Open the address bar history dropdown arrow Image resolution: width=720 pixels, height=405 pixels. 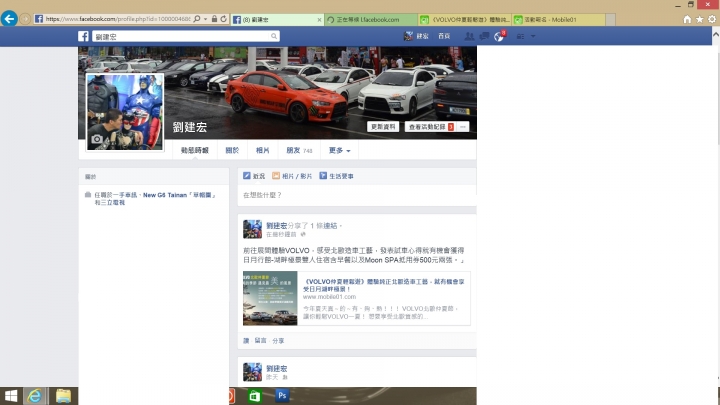click(x=205, y=19)
